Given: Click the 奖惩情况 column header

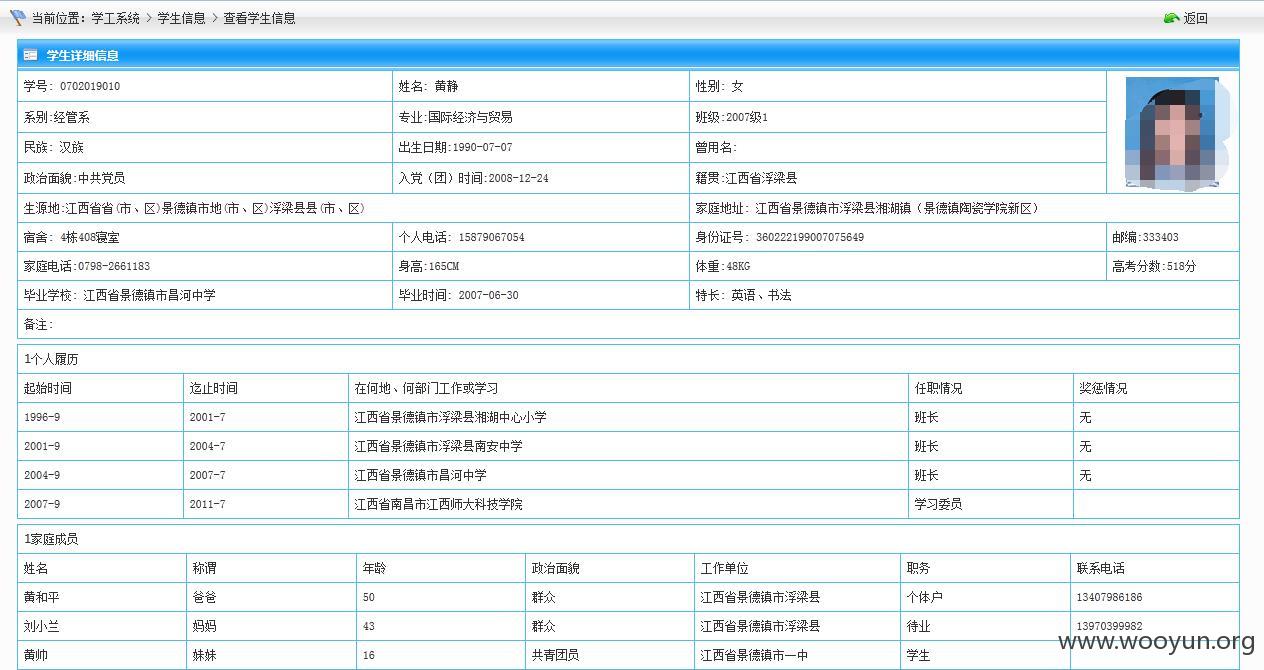Looking at the screenshot, I should [1156, 388].
